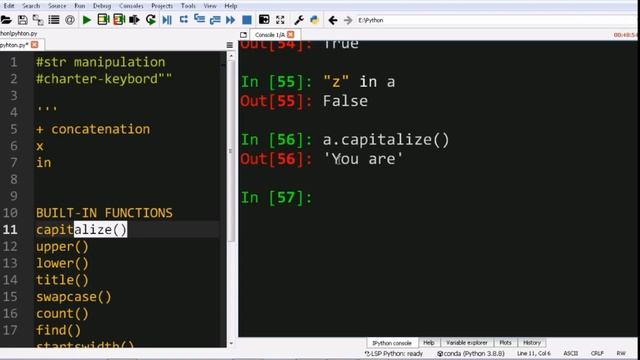Toggle fullscreen mode icon
This screenshot has width=640, height=360.
pos(280,20)
